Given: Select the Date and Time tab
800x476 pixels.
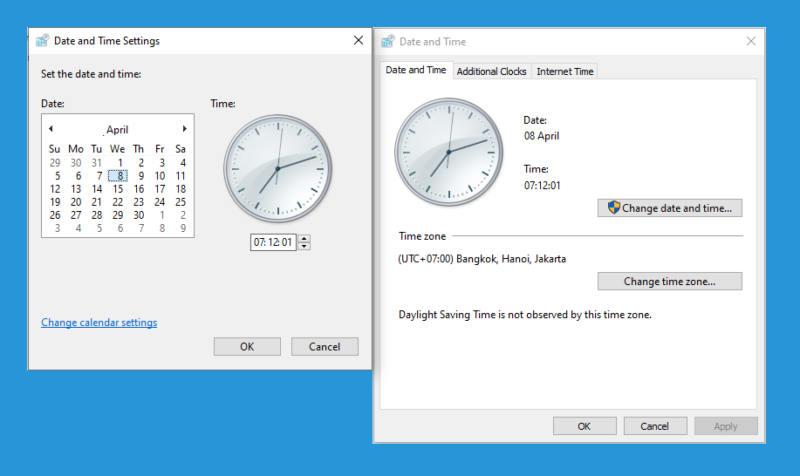Looking at the screenshot, I should point(416,70).
